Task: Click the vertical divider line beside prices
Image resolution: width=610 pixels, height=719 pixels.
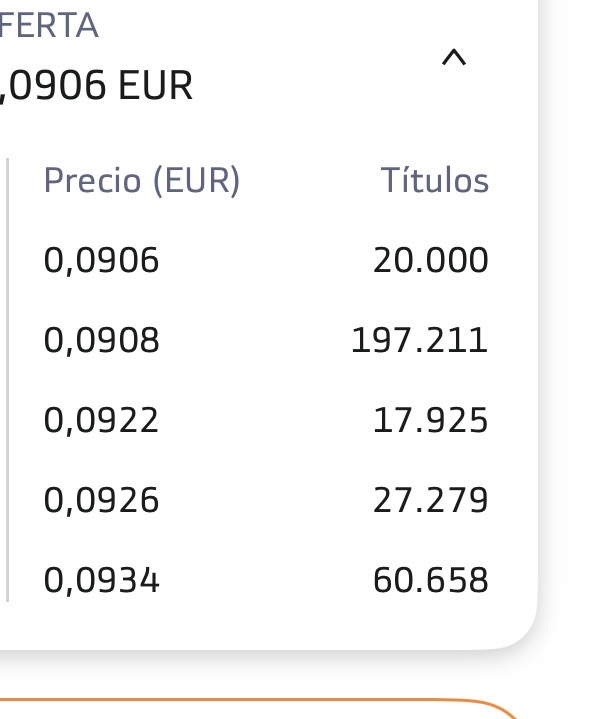Action: [7, 380]
